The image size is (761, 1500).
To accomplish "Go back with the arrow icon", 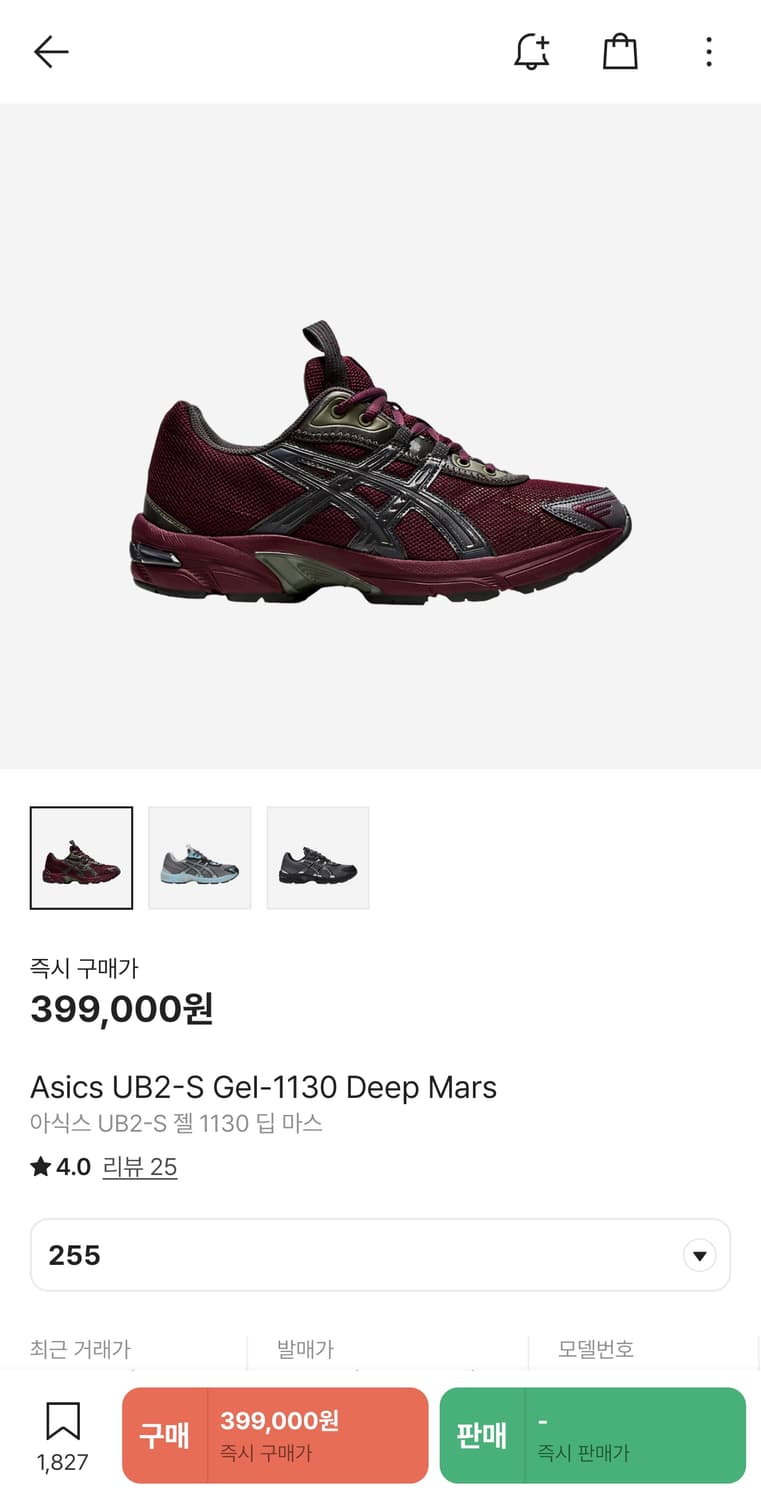I will 51,51.
